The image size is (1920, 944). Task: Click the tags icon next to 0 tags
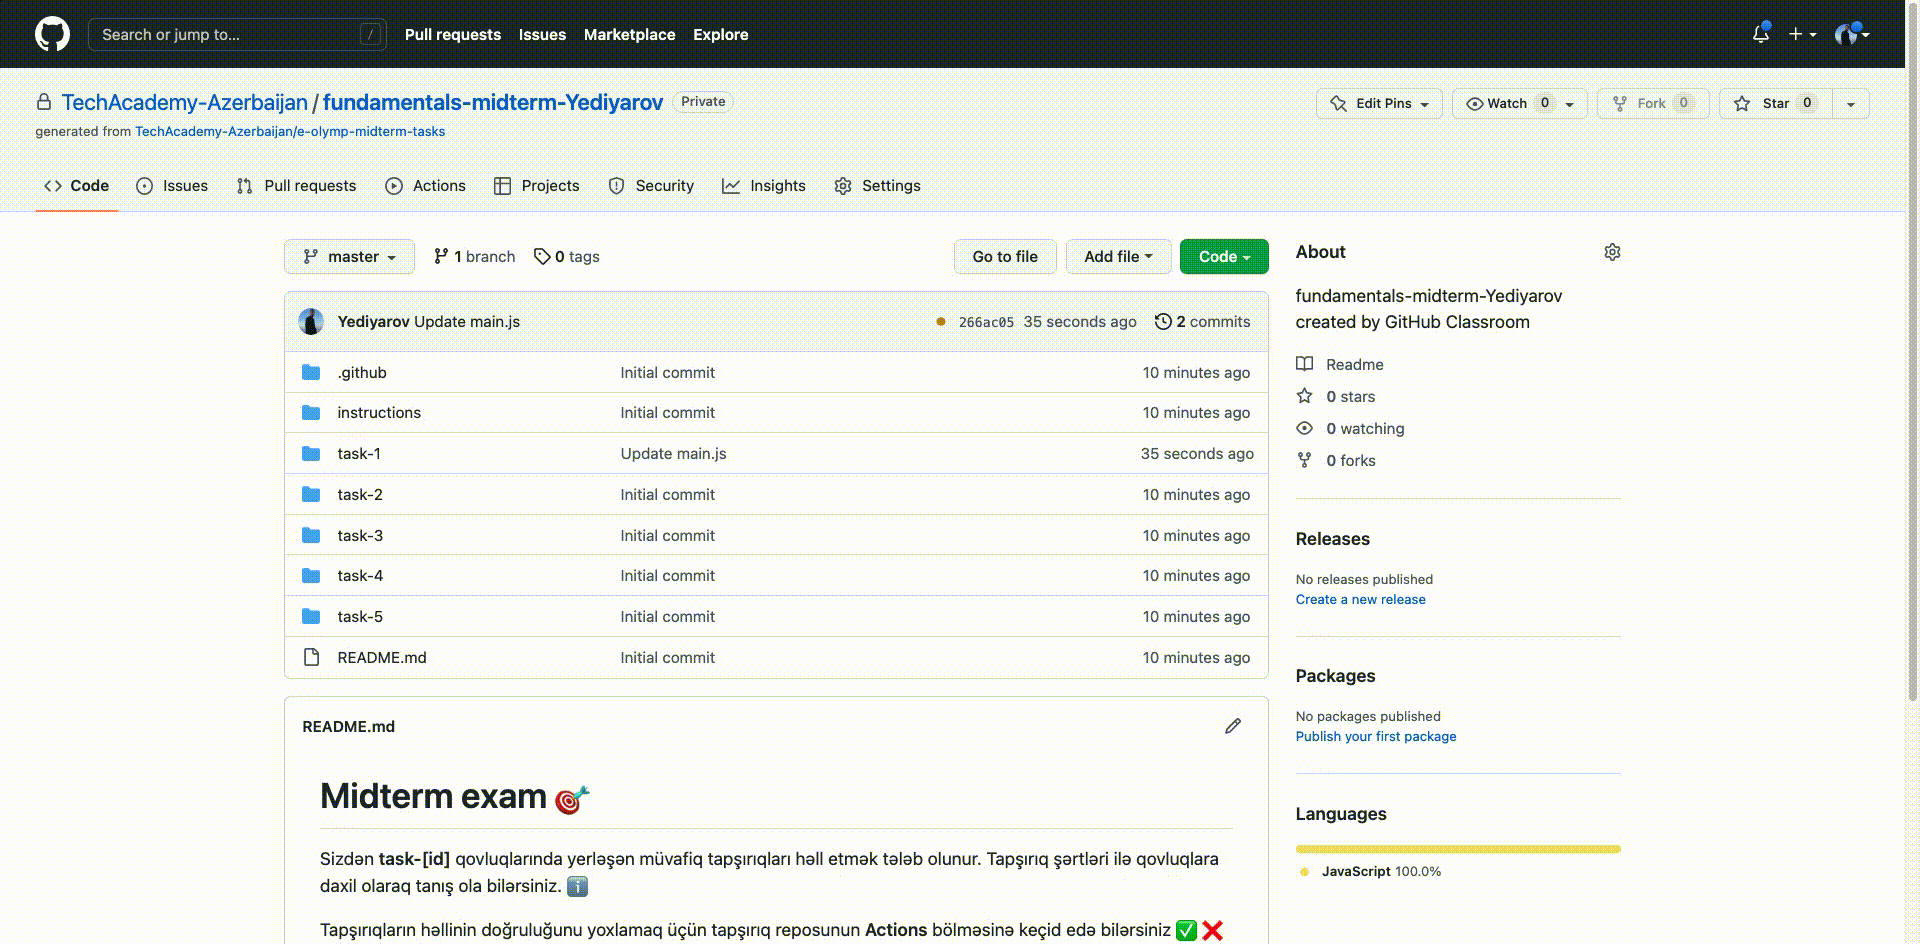point(542,256)
